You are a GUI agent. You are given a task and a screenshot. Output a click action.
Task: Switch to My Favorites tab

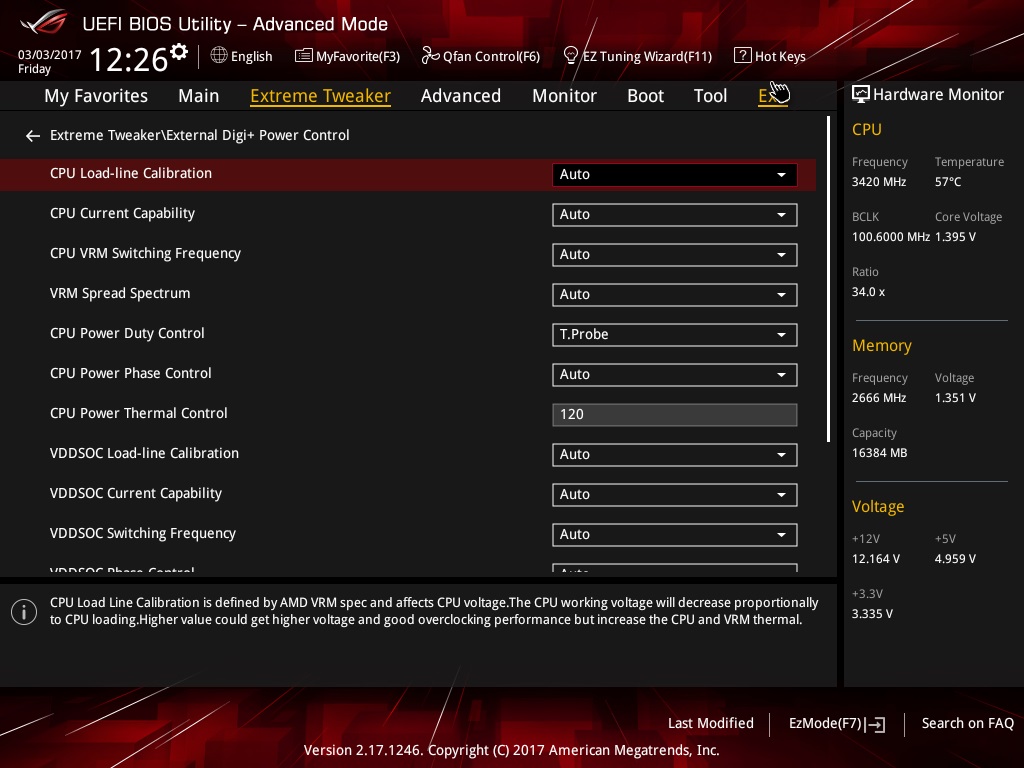click(96, 96)
